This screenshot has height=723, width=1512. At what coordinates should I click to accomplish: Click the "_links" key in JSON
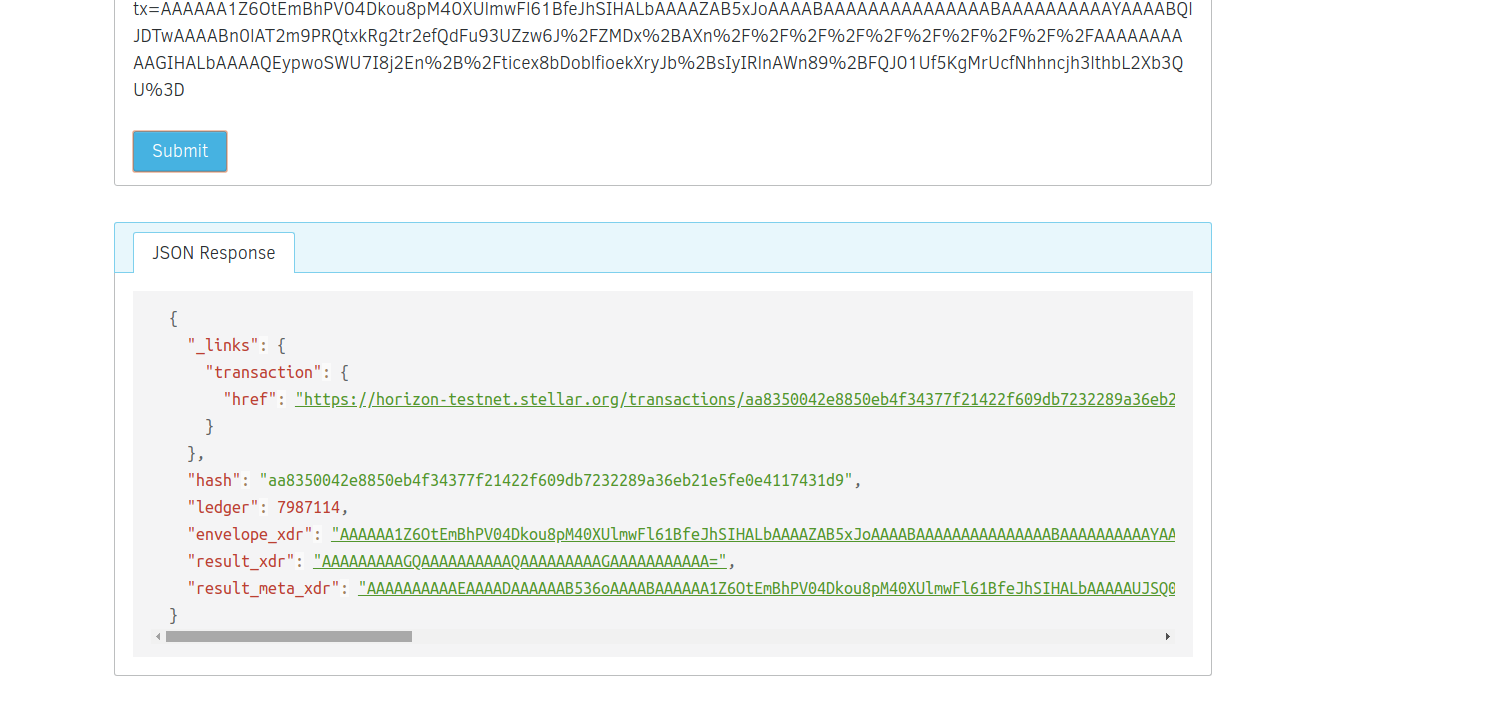pos(223,345)
